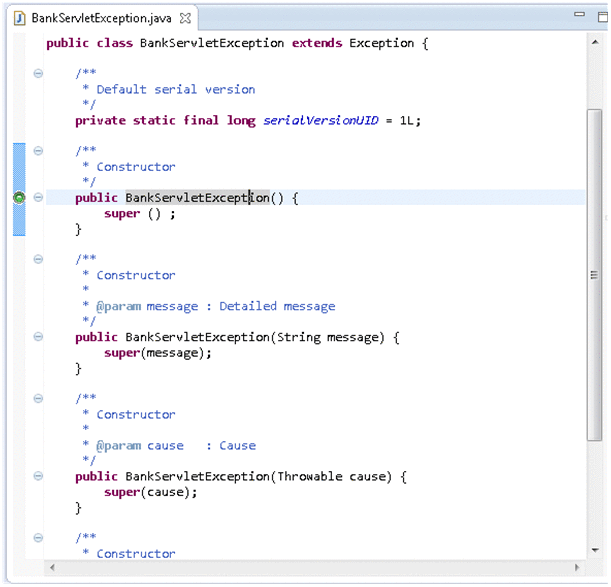Click the serialVersionUID field name
611x587 pixels.
(x=321, y=120)
